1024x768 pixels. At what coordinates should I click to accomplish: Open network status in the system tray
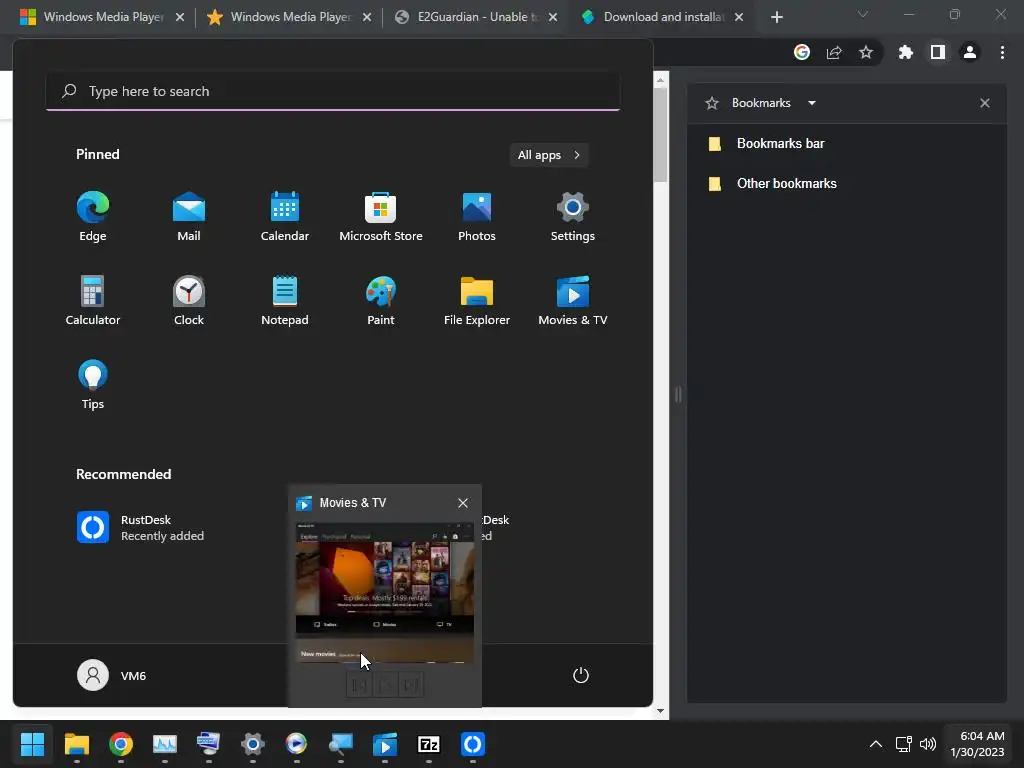(903, 744)
